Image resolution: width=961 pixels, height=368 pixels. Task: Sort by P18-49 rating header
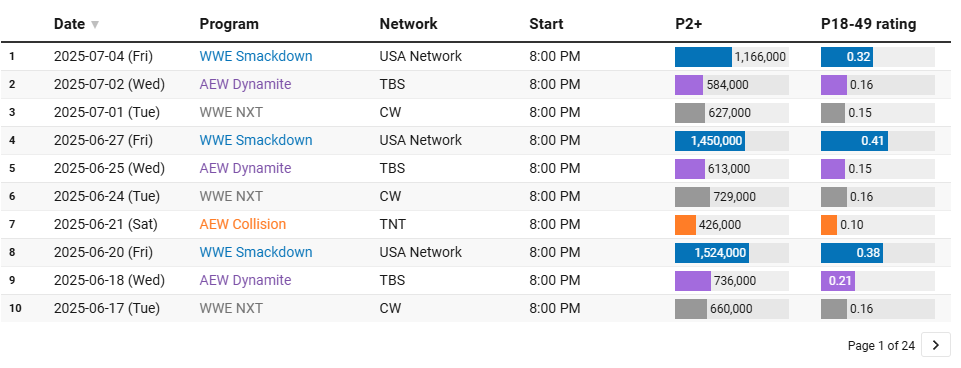(x=868, y=24)
